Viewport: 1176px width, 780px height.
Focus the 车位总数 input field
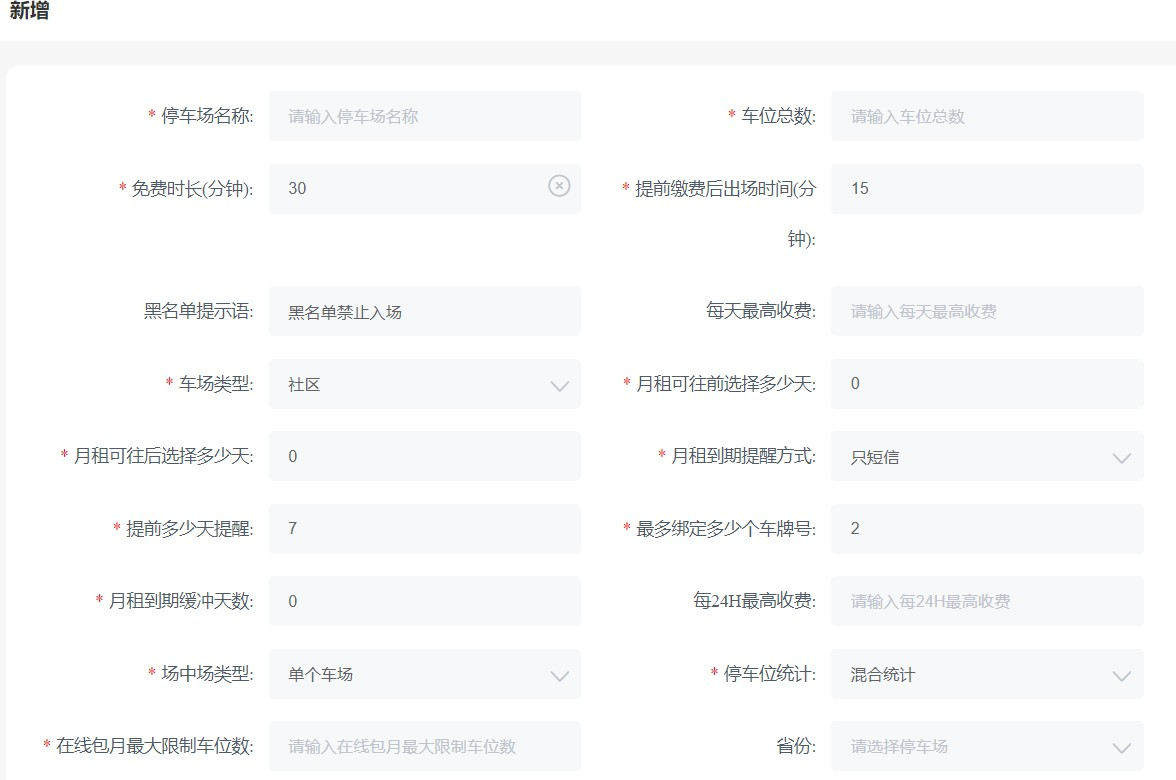click(x=986, y=116)
